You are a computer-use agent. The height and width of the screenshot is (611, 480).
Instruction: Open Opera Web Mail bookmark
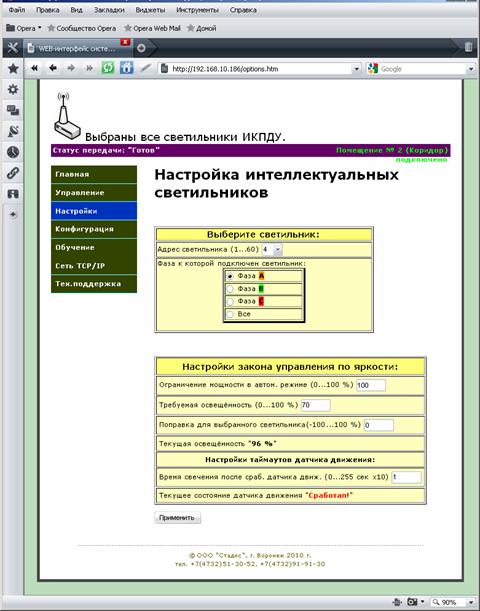(x=152, y=28)
